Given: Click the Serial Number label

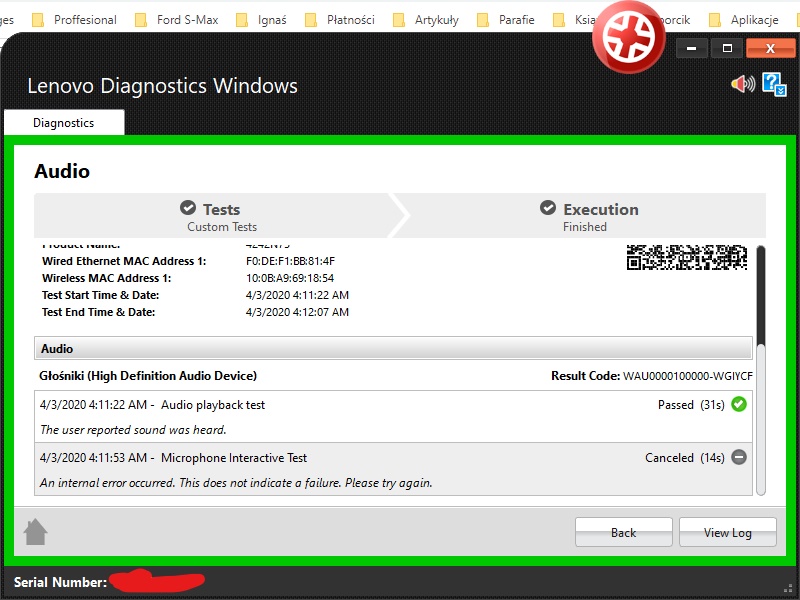Looking at the screenshot, I should (60, 582).
